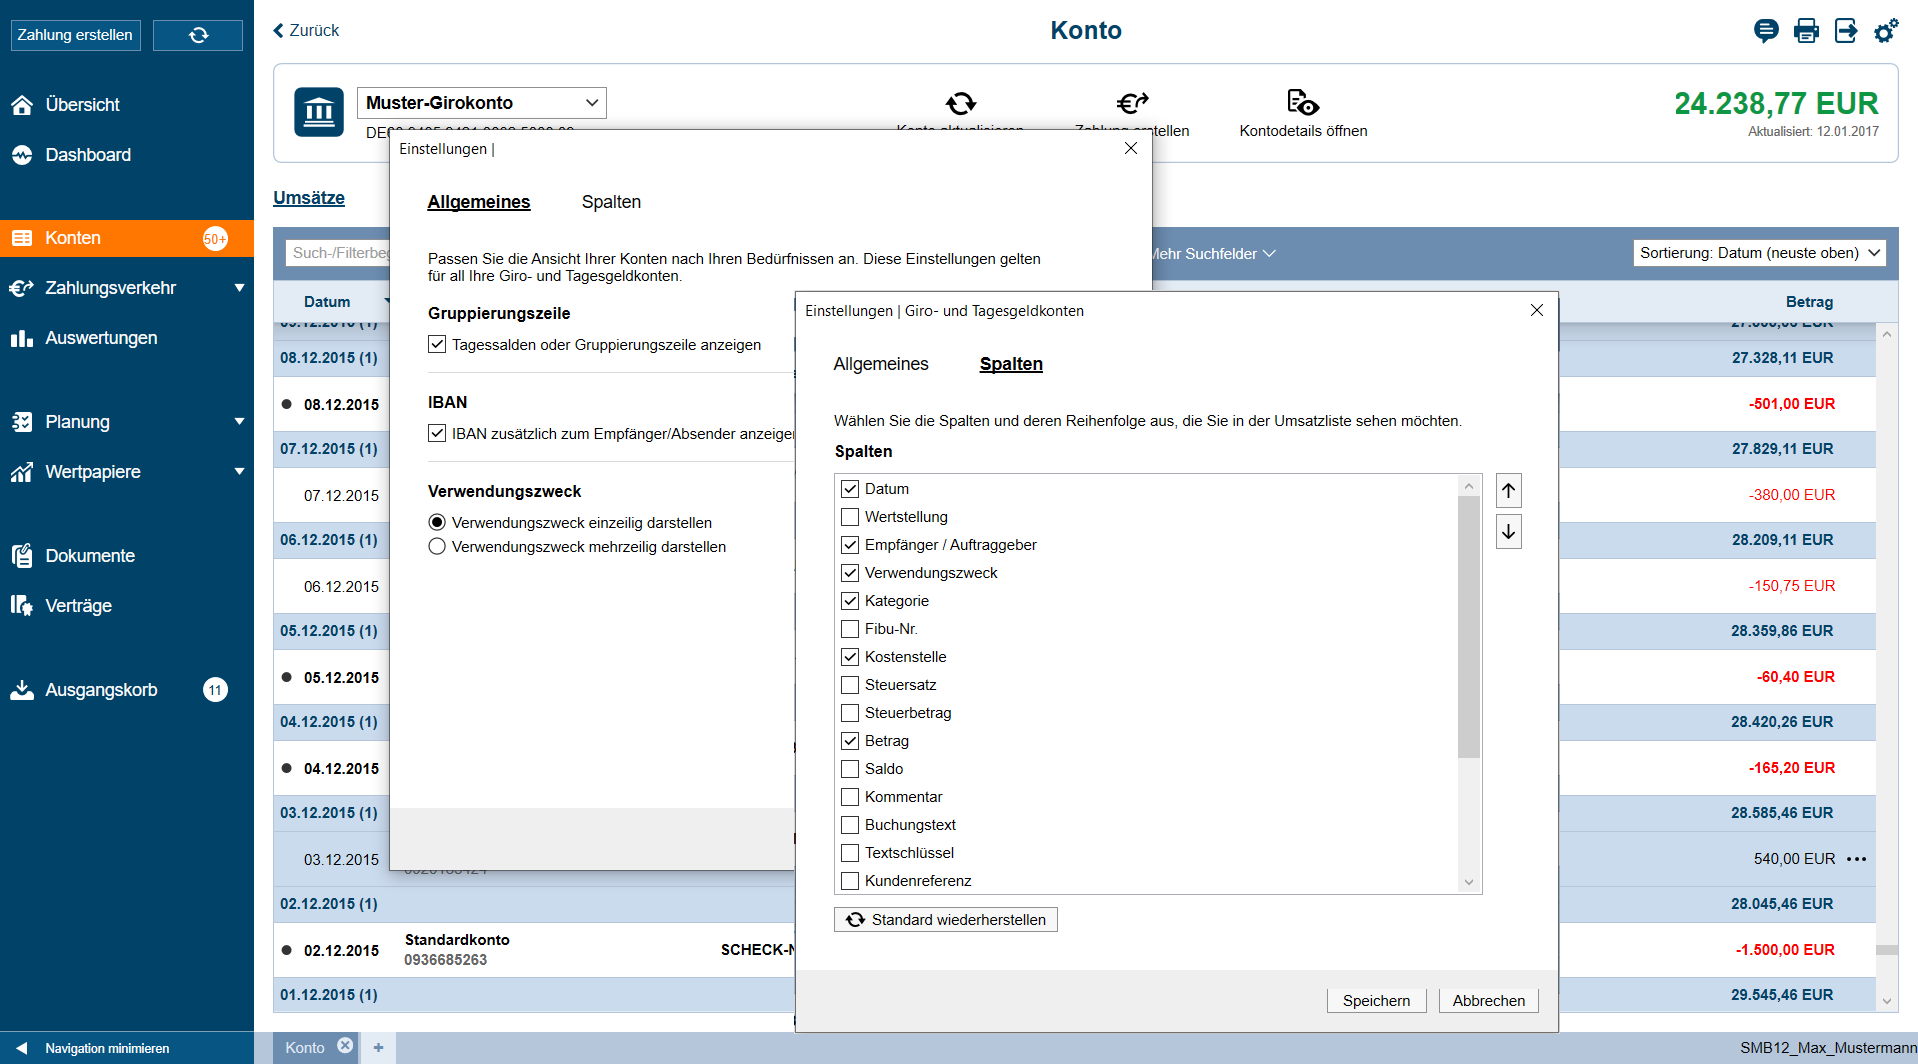Open Planung icon in sidebar
Image resolution: width=1918 pixels, height=1064 pixels.
coord(22,422)
